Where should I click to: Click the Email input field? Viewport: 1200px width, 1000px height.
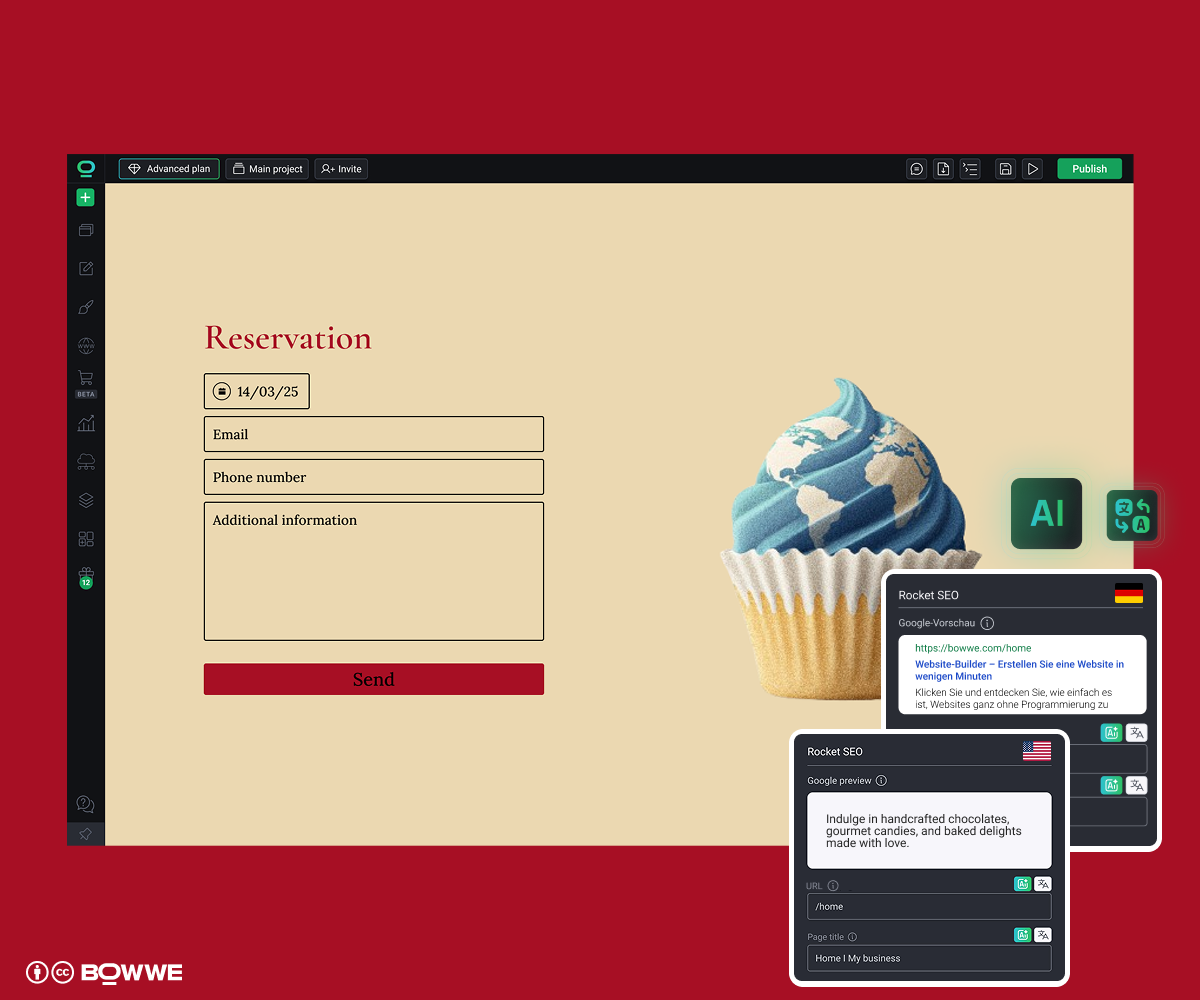tap(374, 434)
